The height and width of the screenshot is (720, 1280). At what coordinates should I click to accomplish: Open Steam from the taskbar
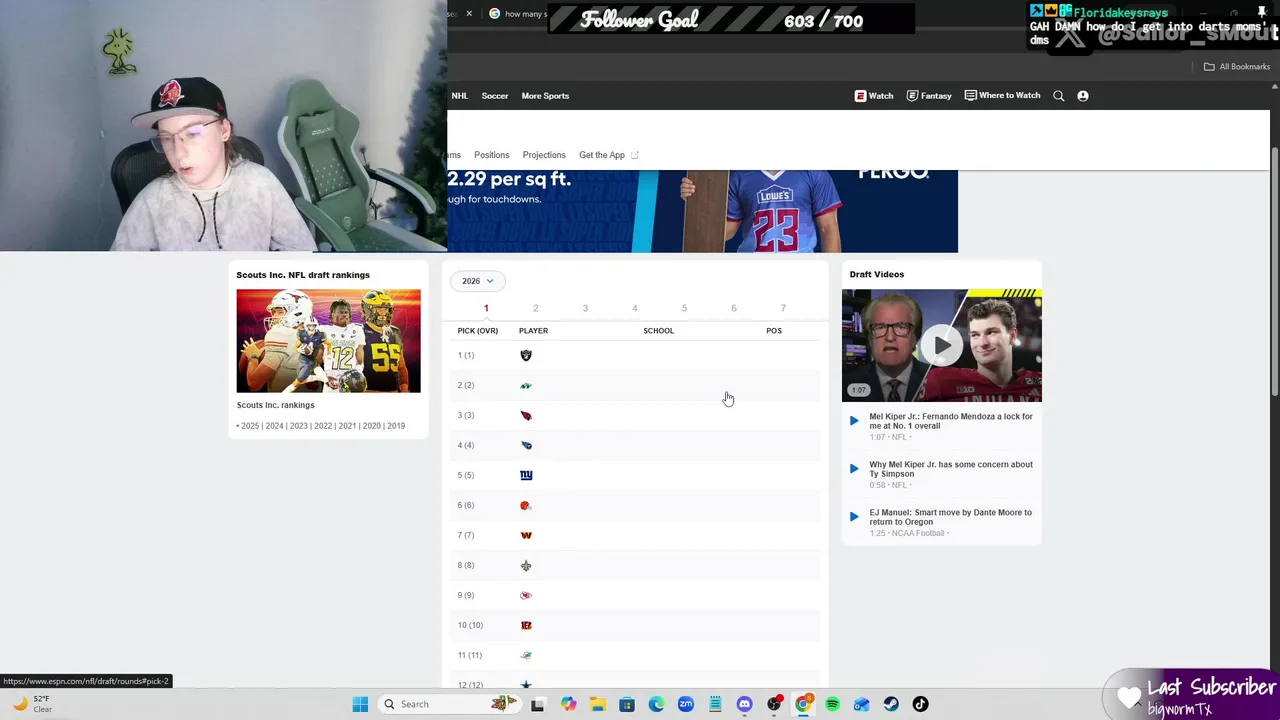891,704
